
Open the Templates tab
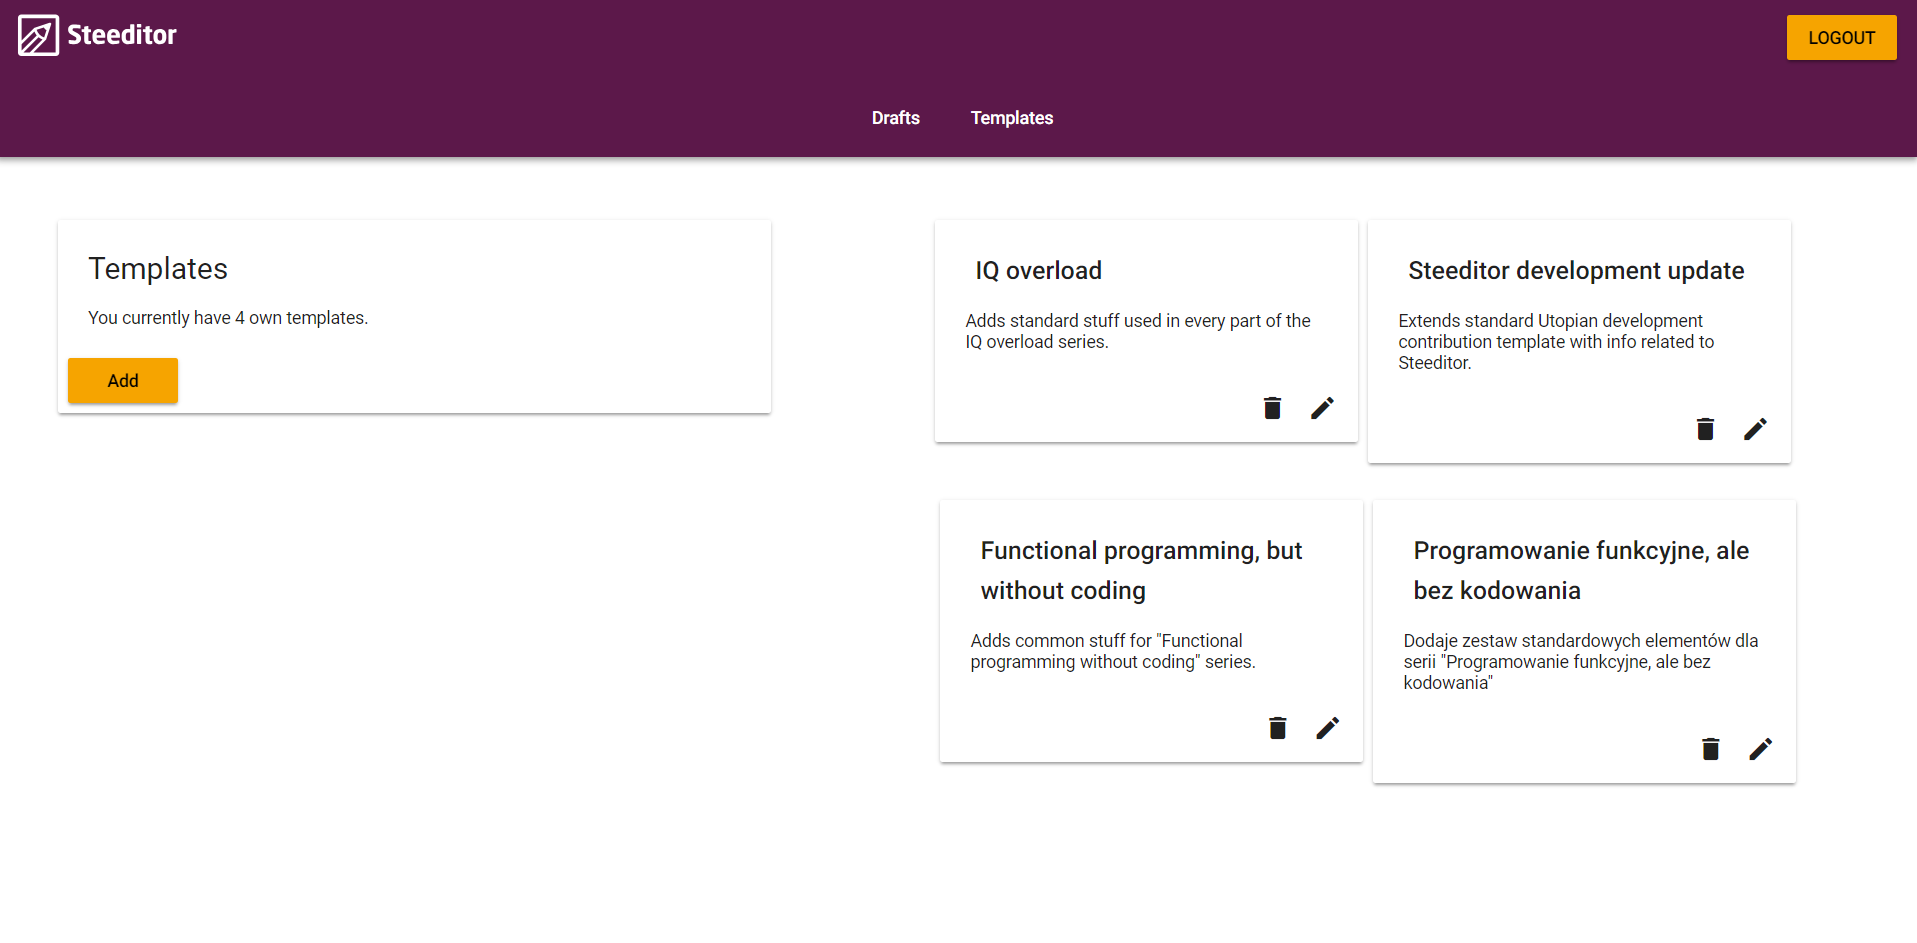pyautogui.click(x=1011, y=118)
